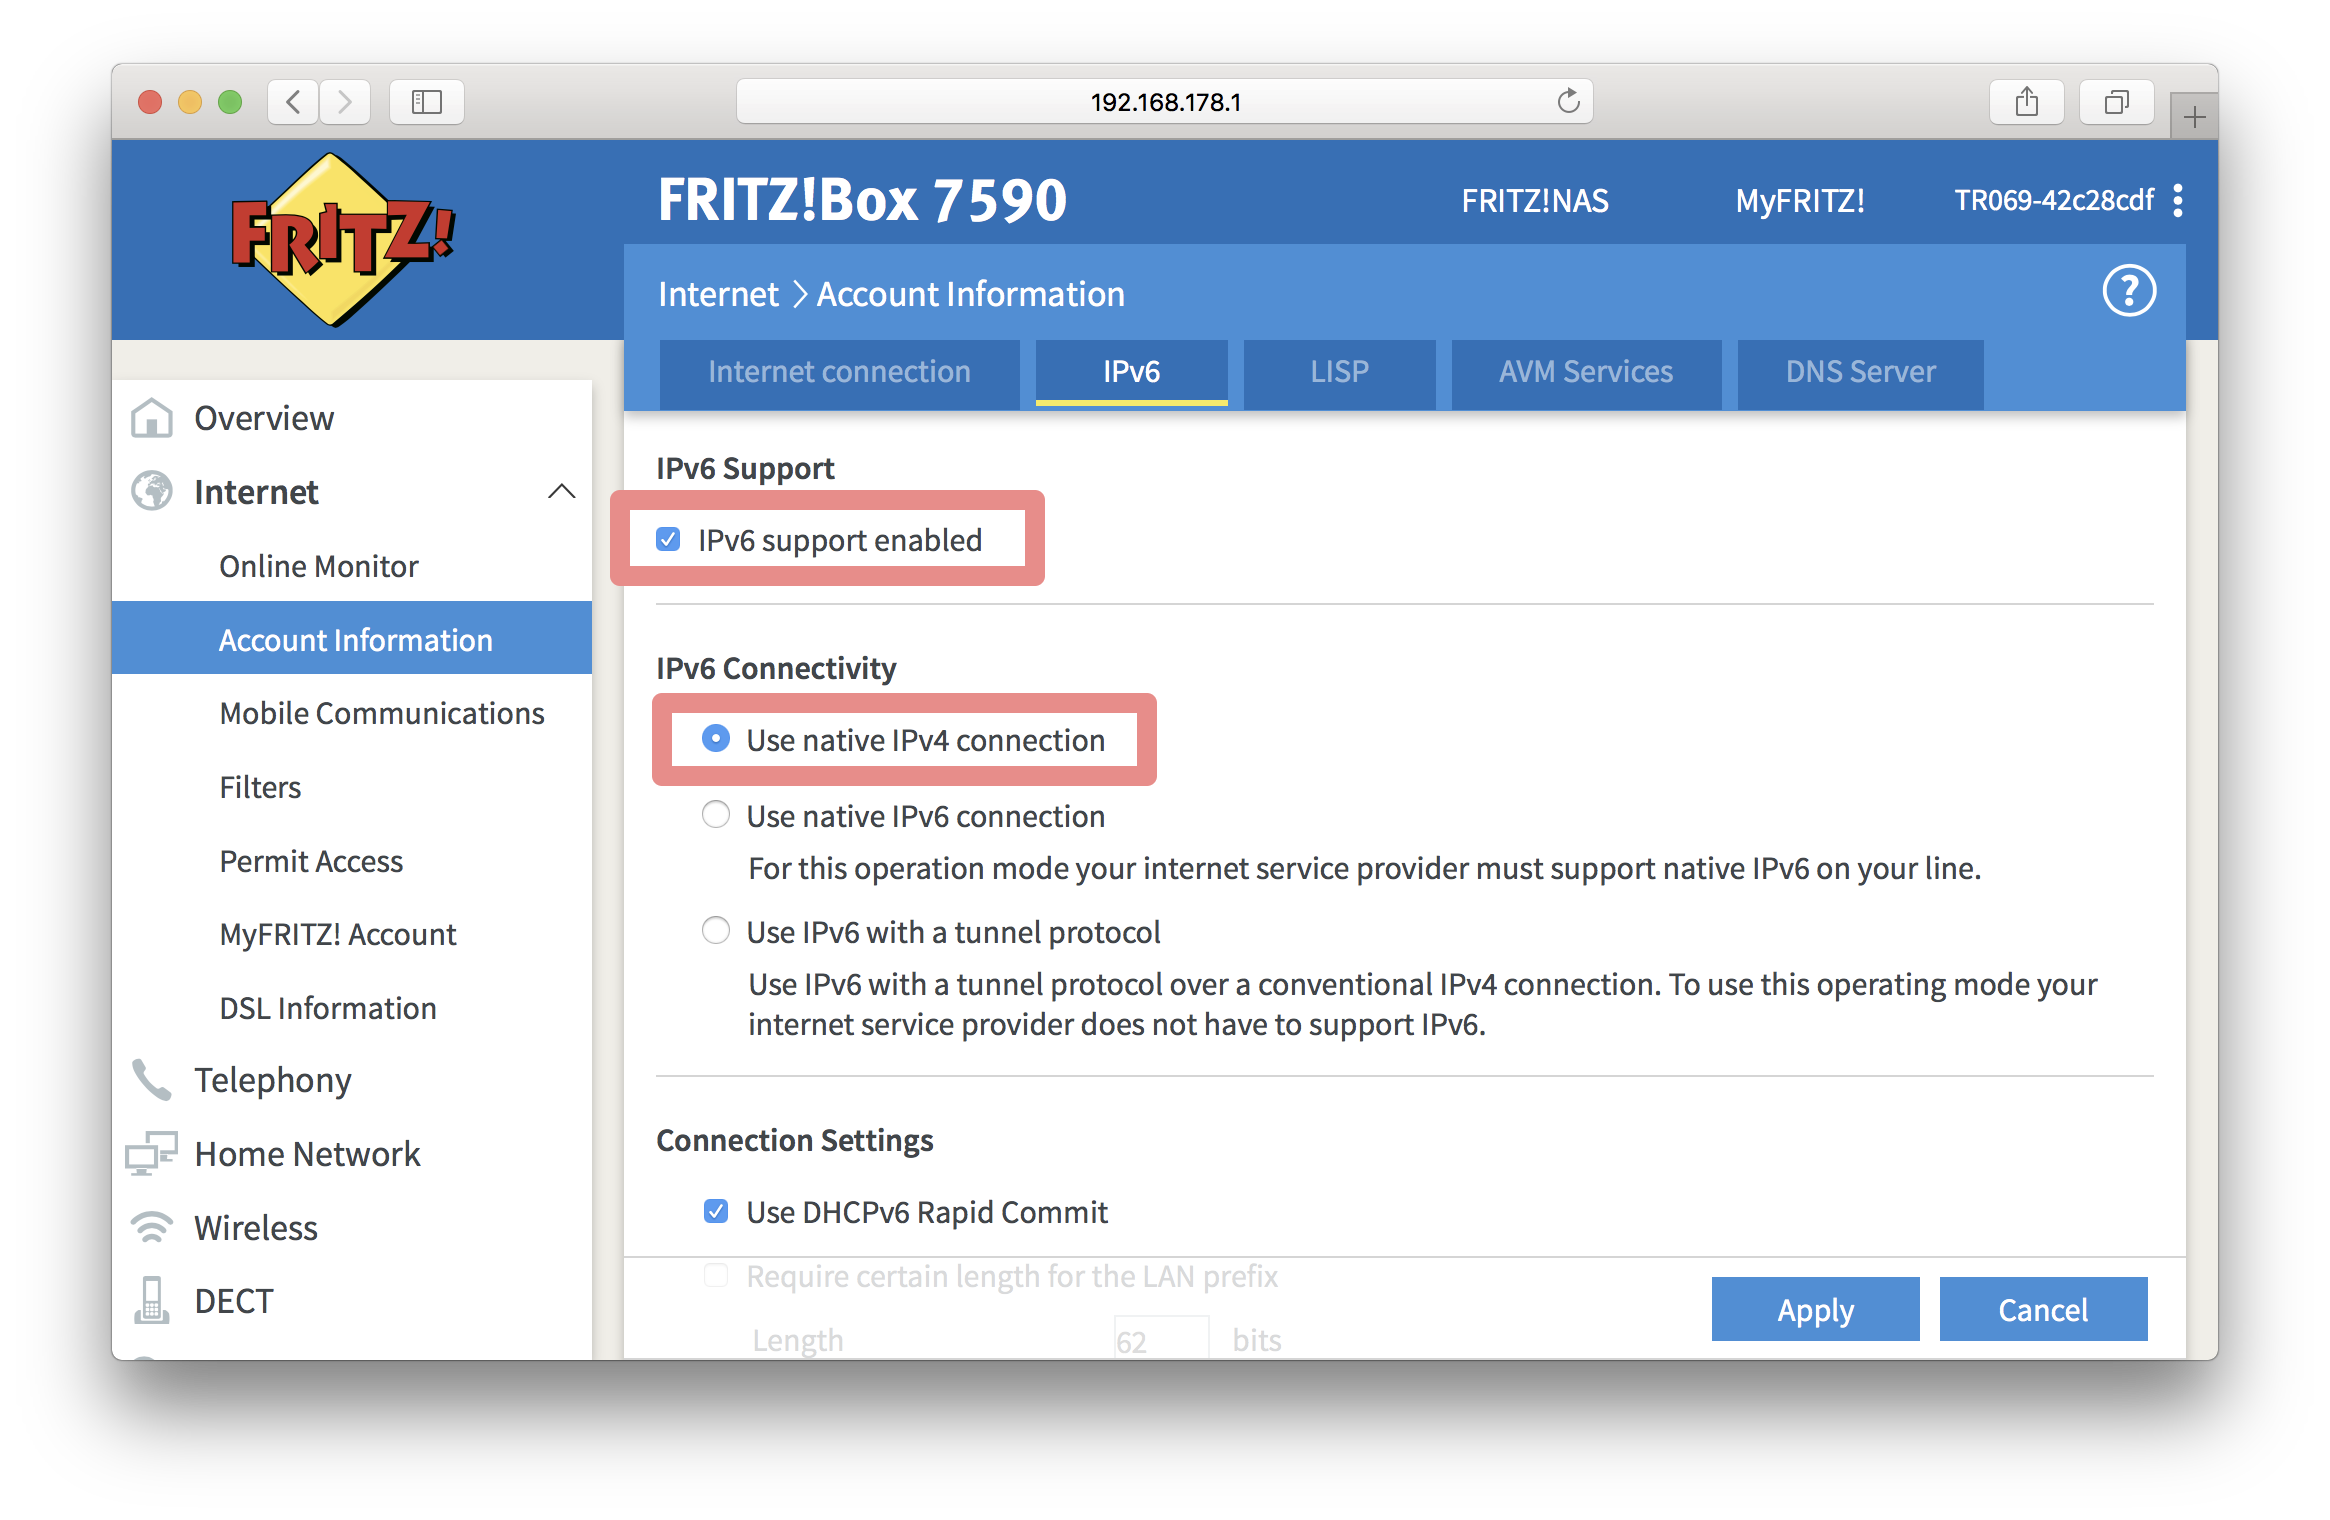Click the Connection Settings heading
This screenshot has height=1520, width=2330.
point(795,1140)
